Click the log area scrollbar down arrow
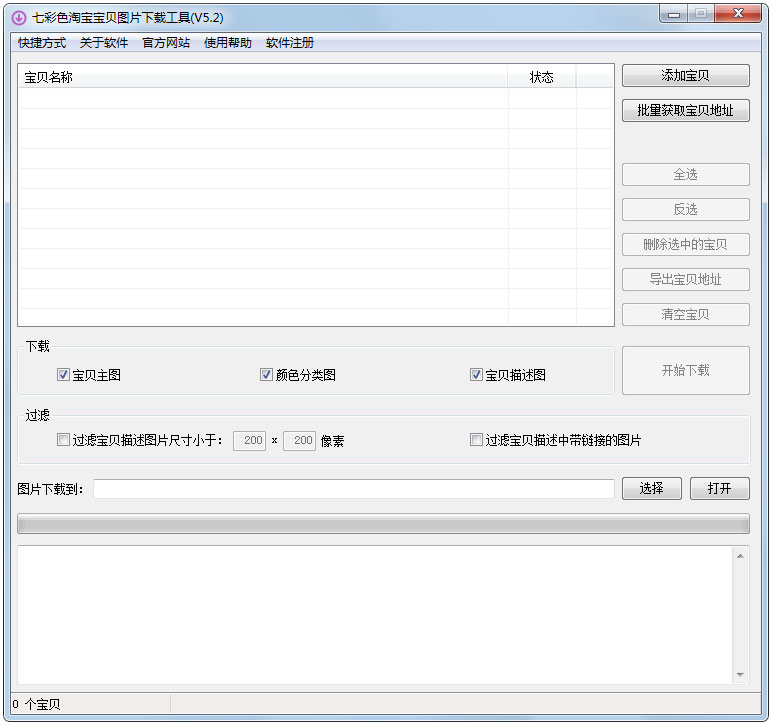 [x=740, y=675]
